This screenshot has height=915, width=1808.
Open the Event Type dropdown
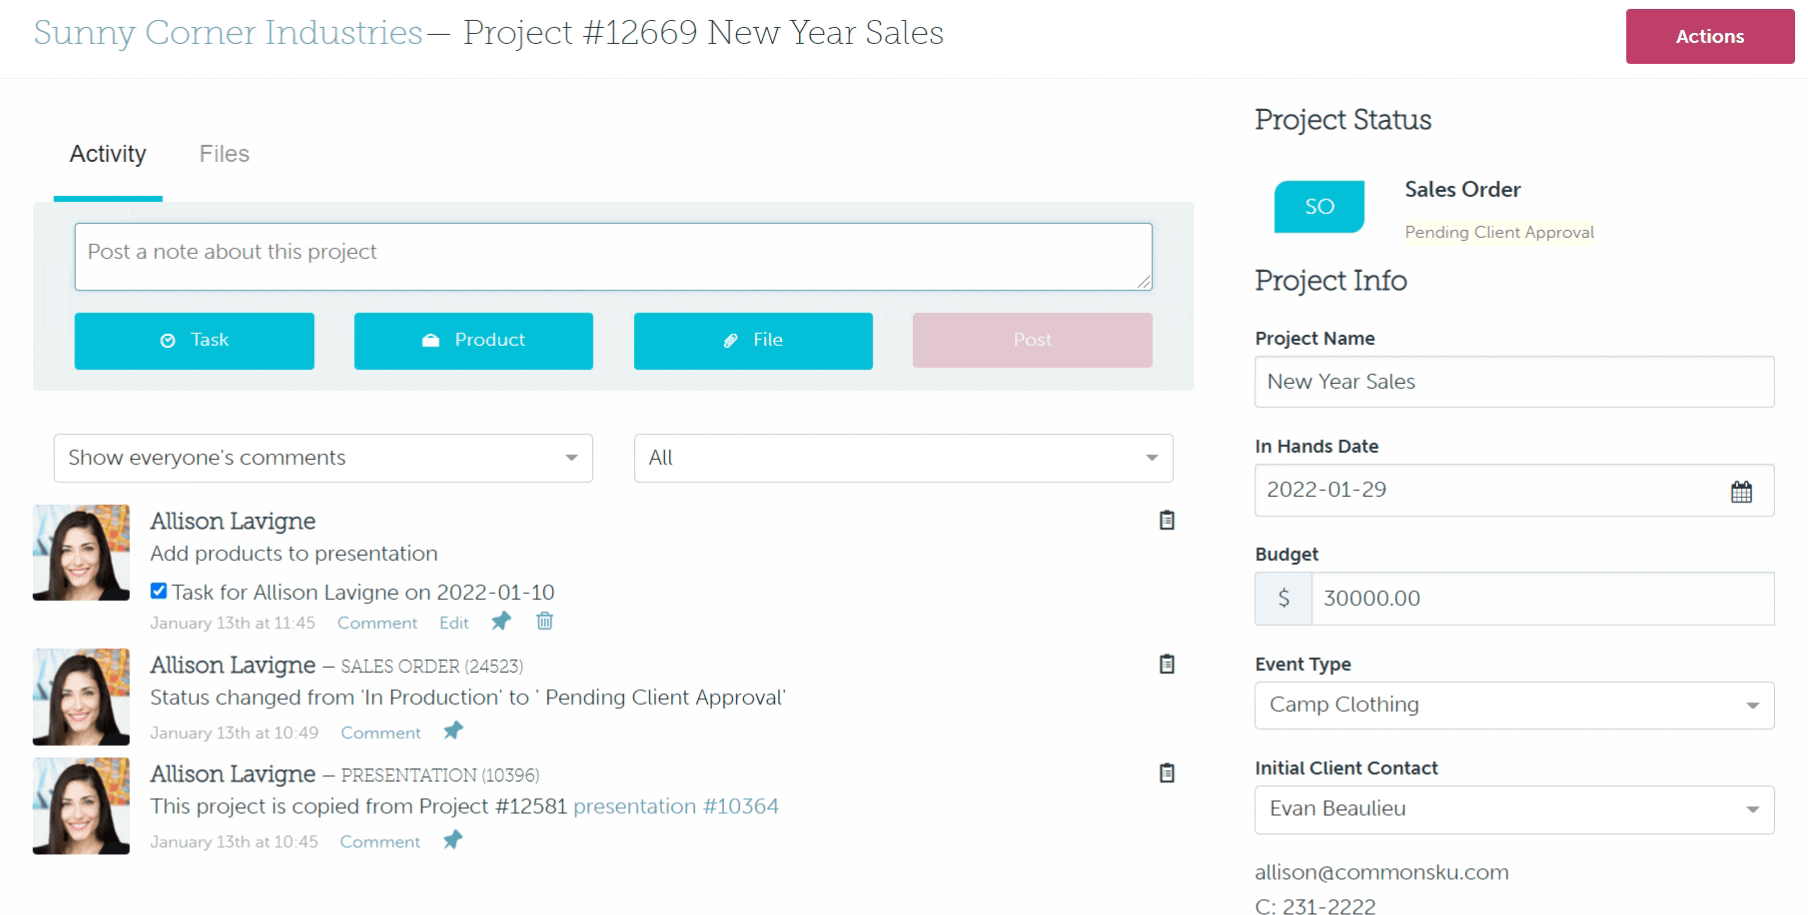[1513, 705]
